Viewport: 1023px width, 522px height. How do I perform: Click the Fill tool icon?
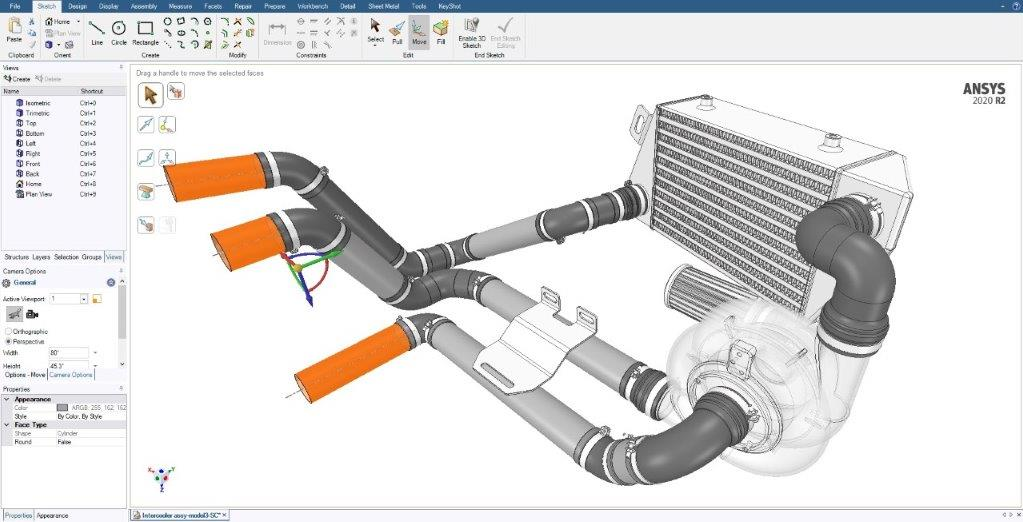click(x=441, y=32)
